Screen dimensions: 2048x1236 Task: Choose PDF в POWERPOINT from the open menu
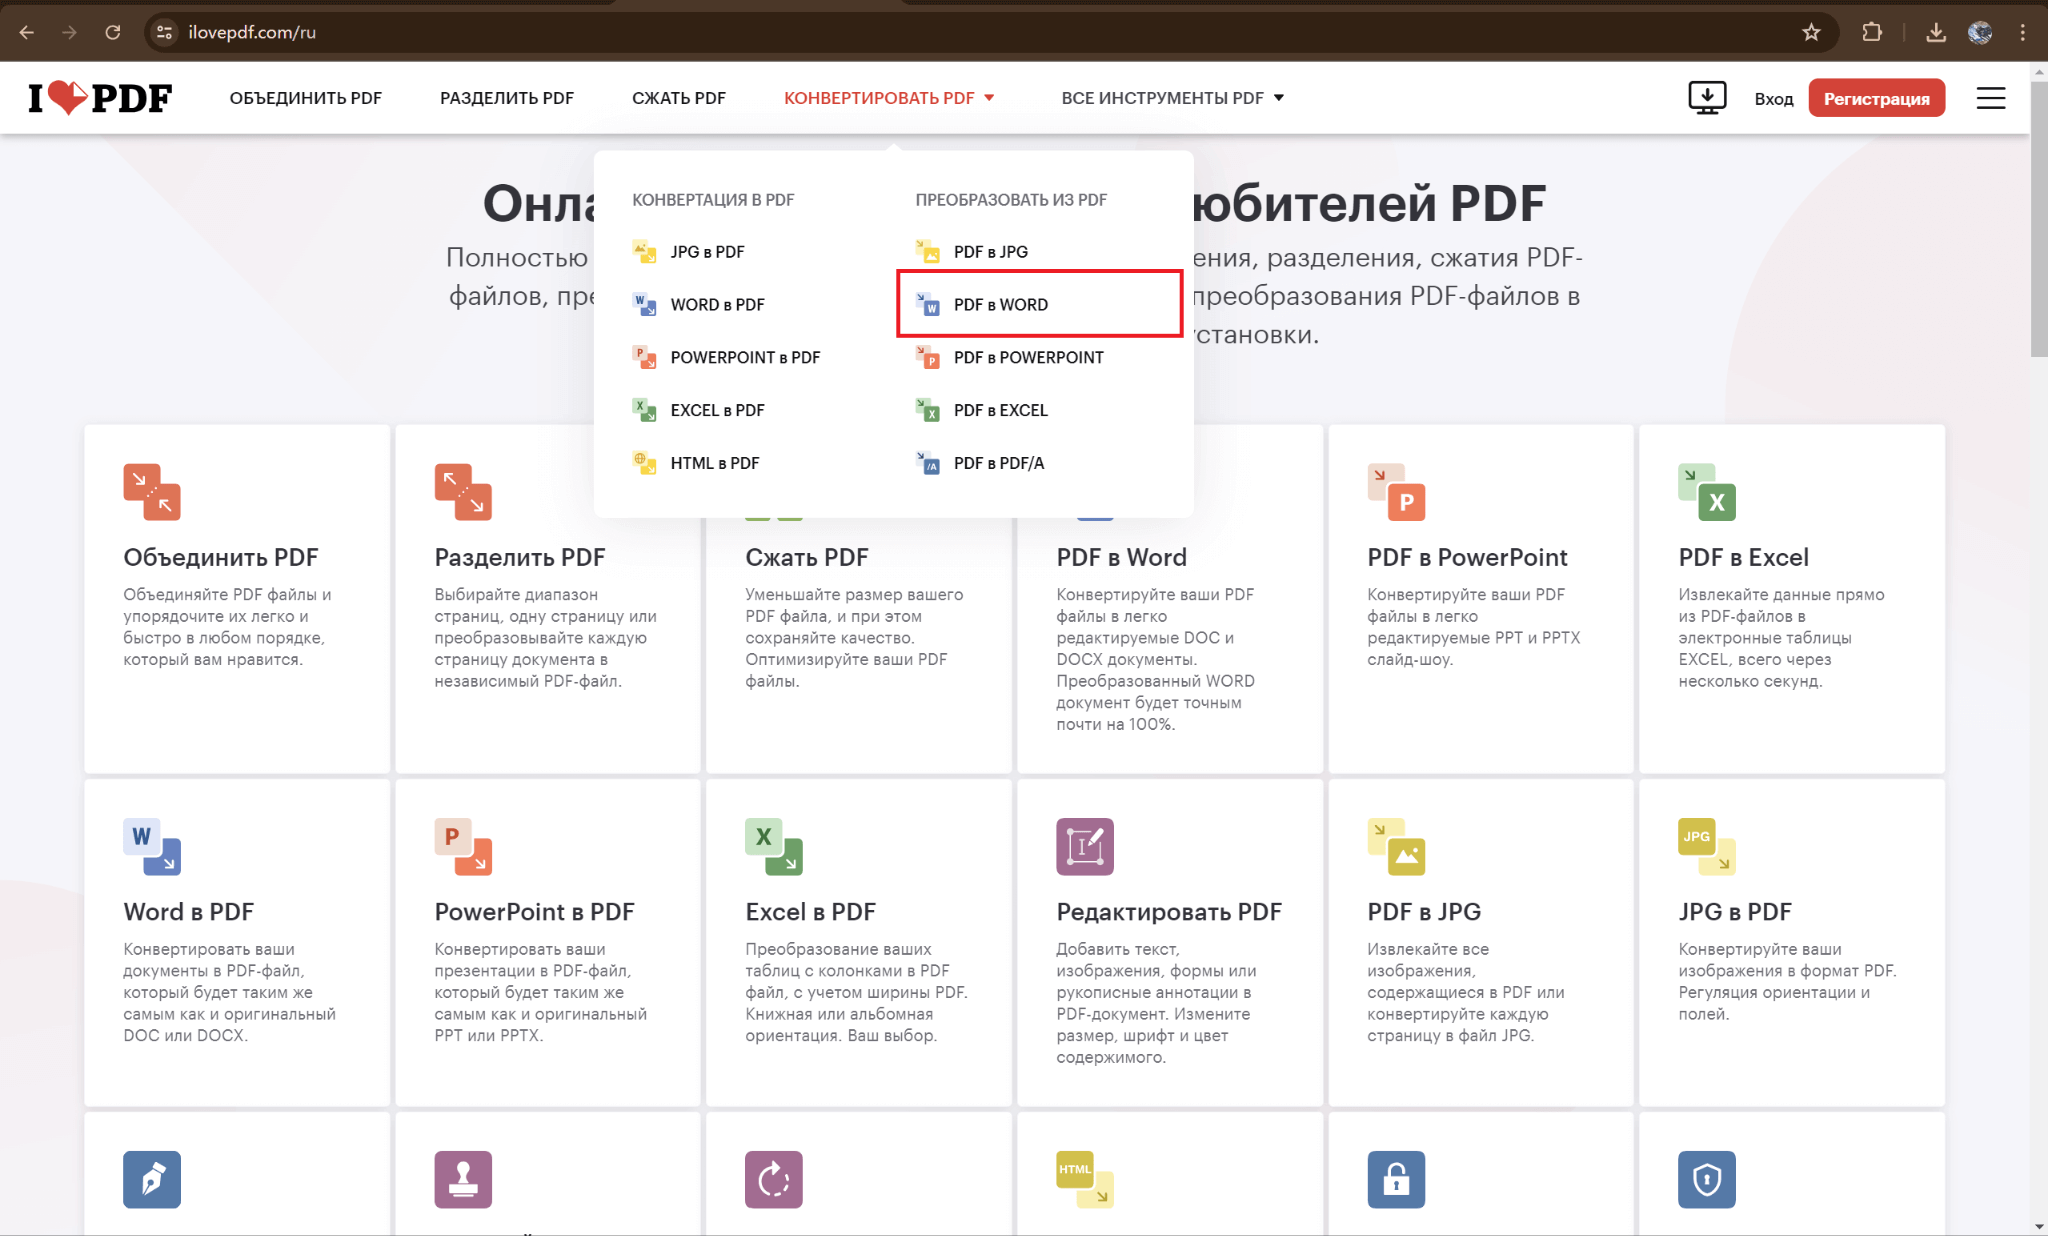point(1028,357)
